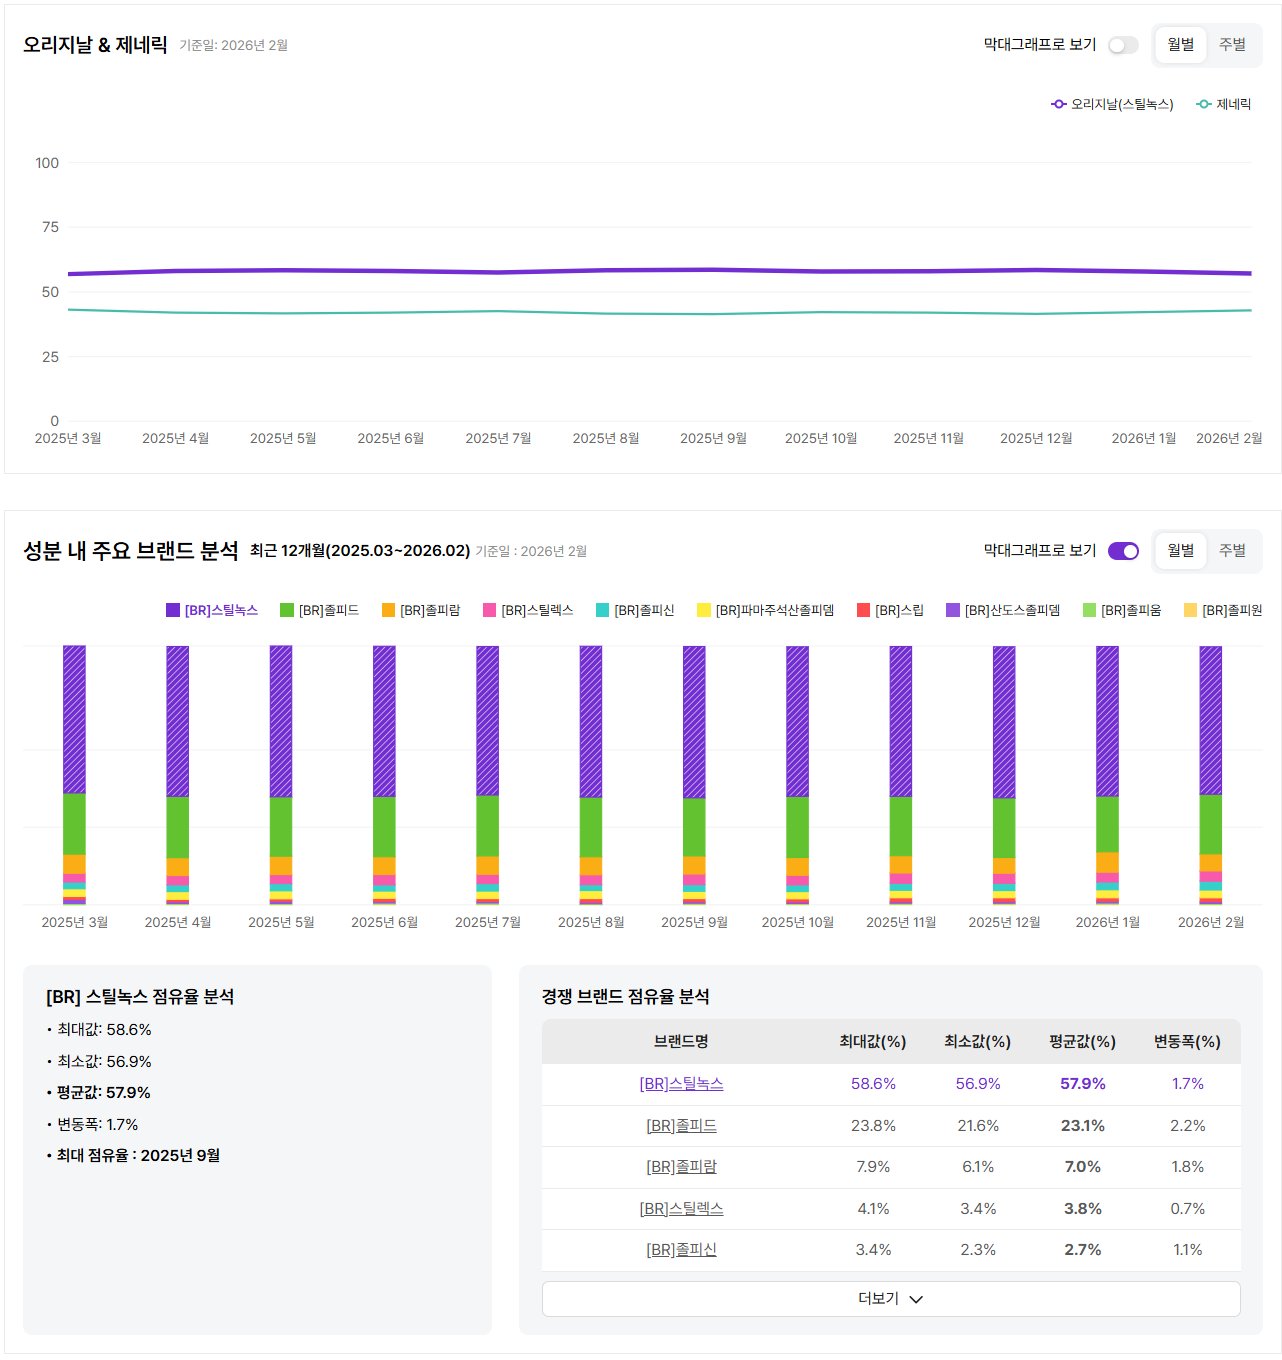
Task: Click the purple [BR]스틸녹스 legend swatch
Action: coord(173,610)
